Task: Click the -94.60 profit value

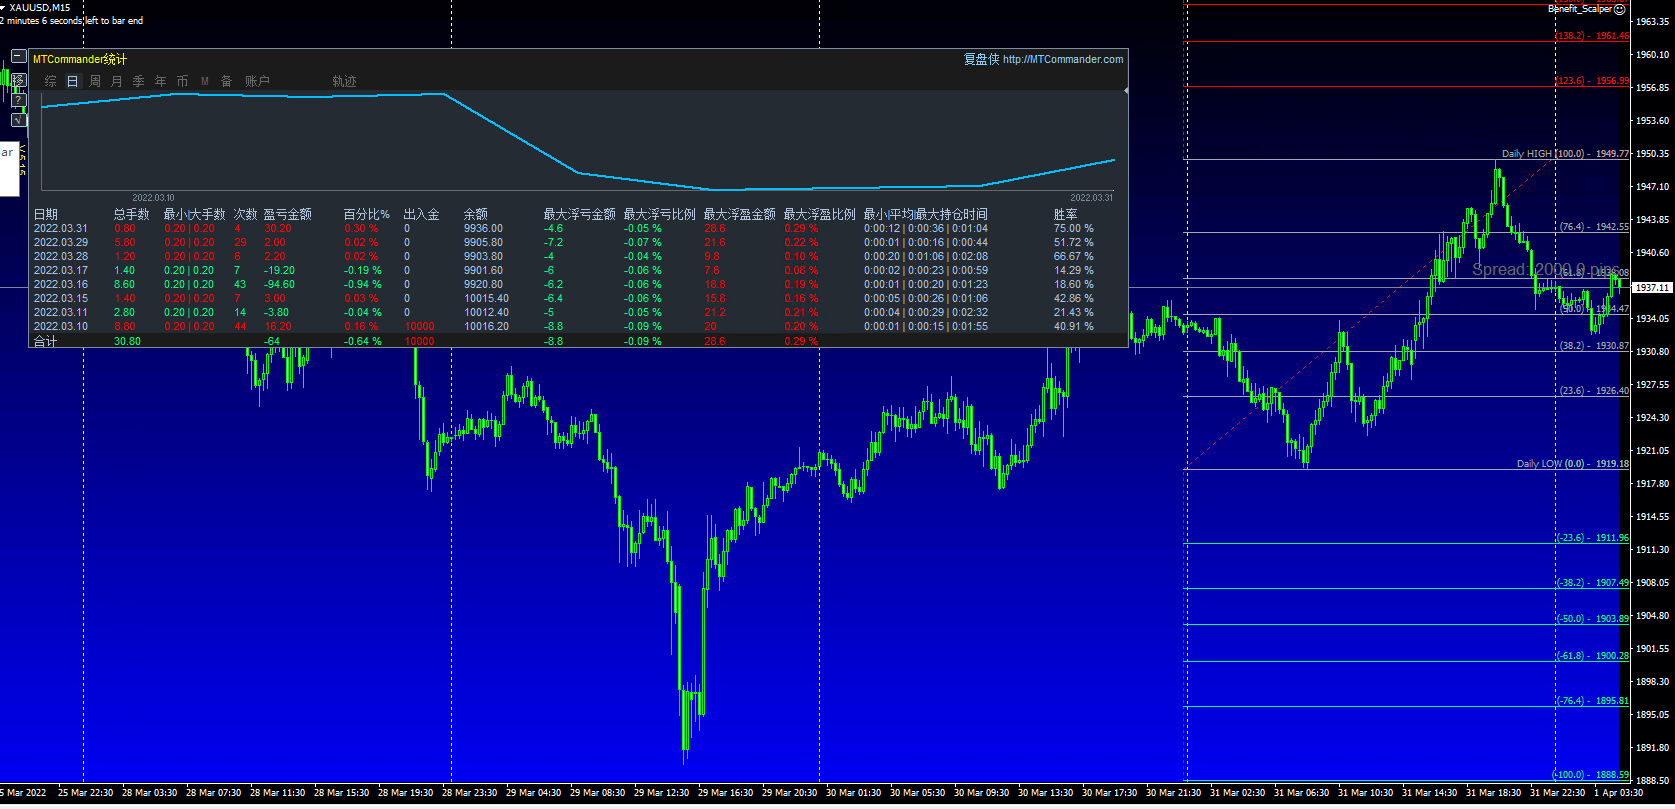Action: (280, 284)
